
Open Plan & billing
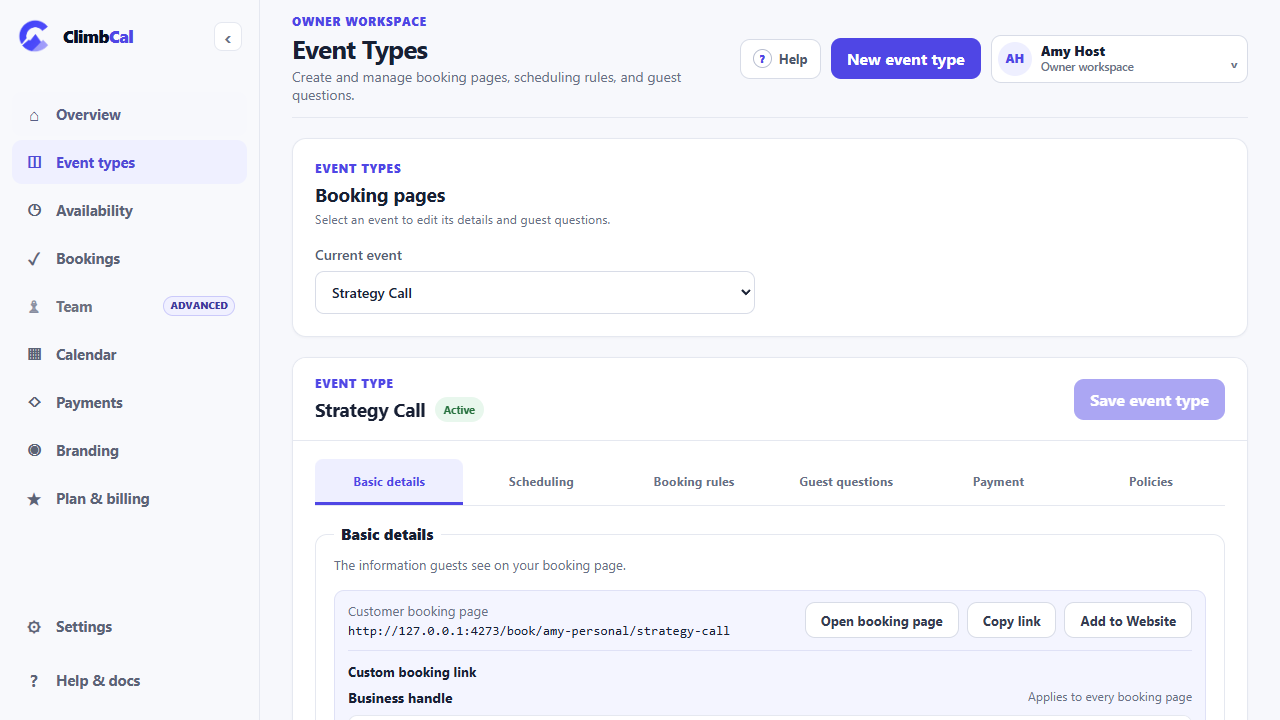[129, 499]
